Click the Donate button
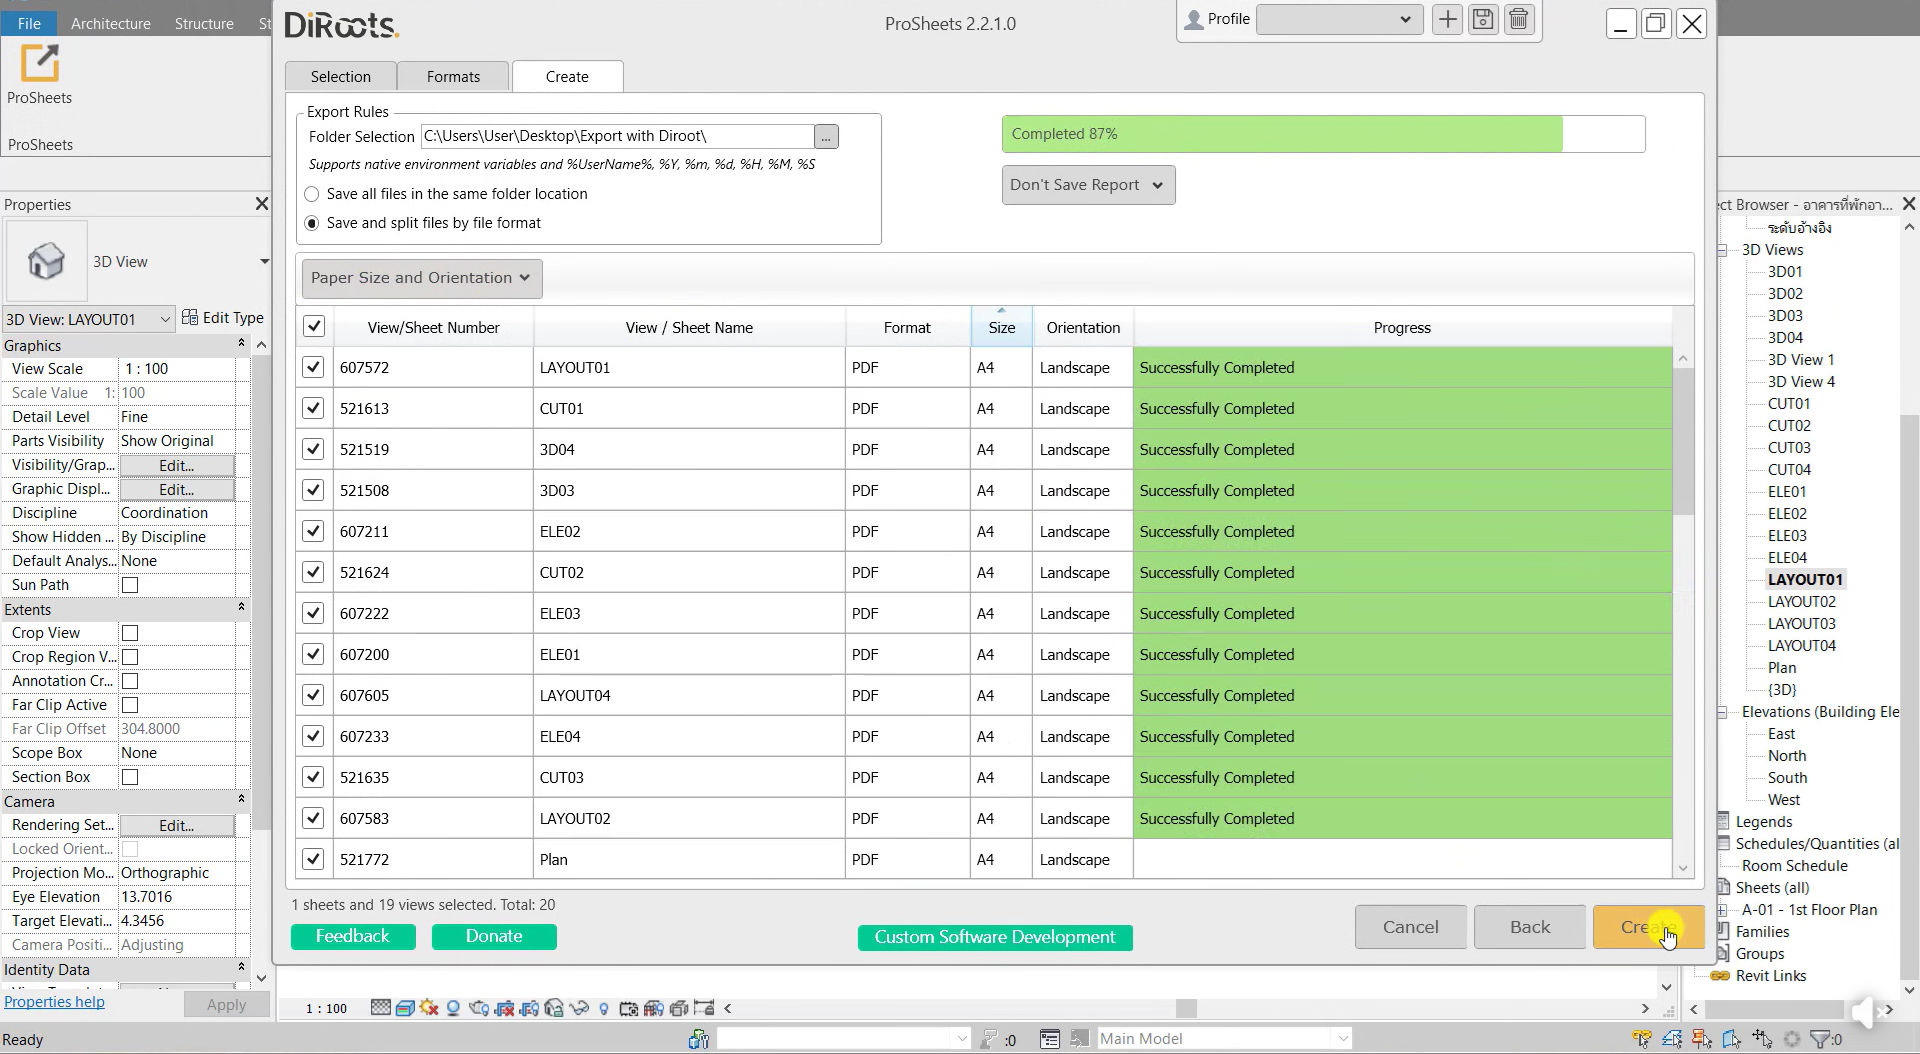Screen dimensions: 1920x1054 coord(494,936)
